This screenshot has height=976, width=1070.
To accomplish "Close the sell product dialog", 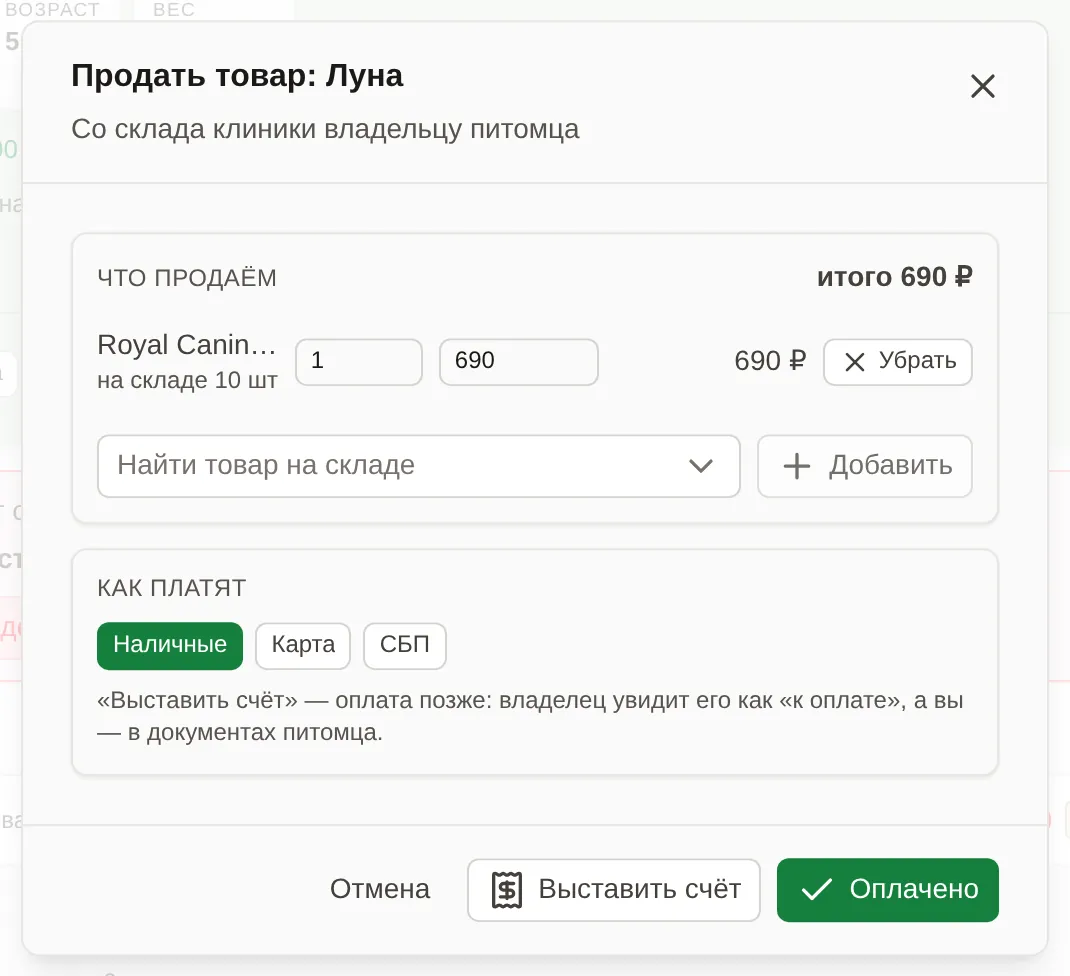I will point(983,86).
